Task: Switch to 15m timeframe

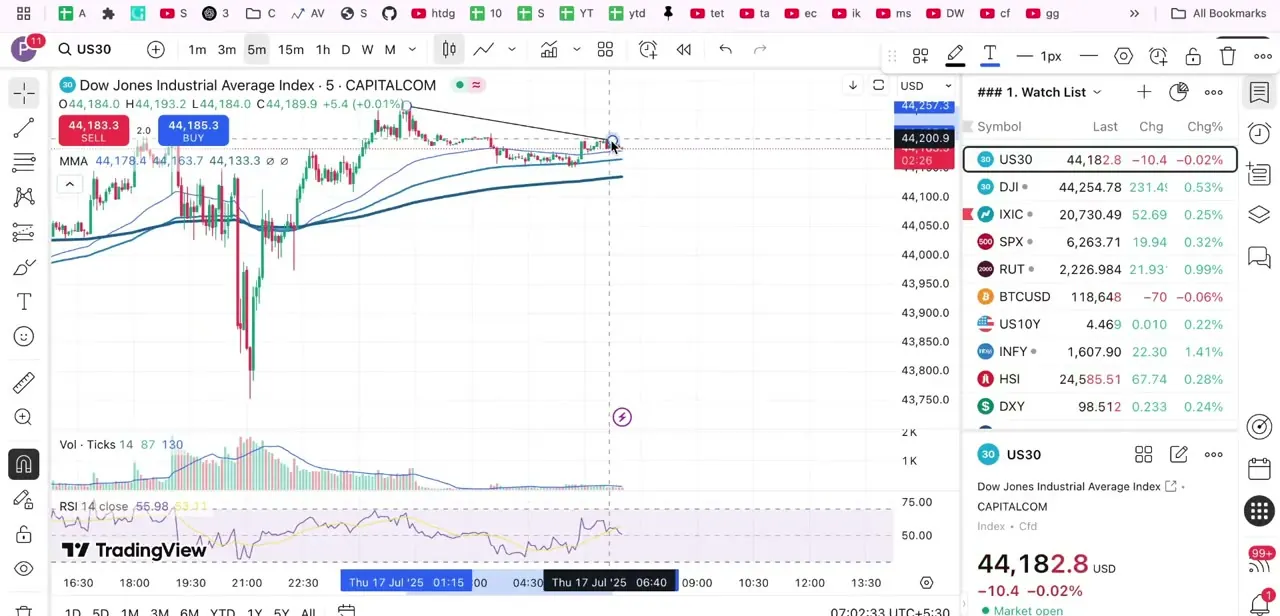Action: pos(291,50)
